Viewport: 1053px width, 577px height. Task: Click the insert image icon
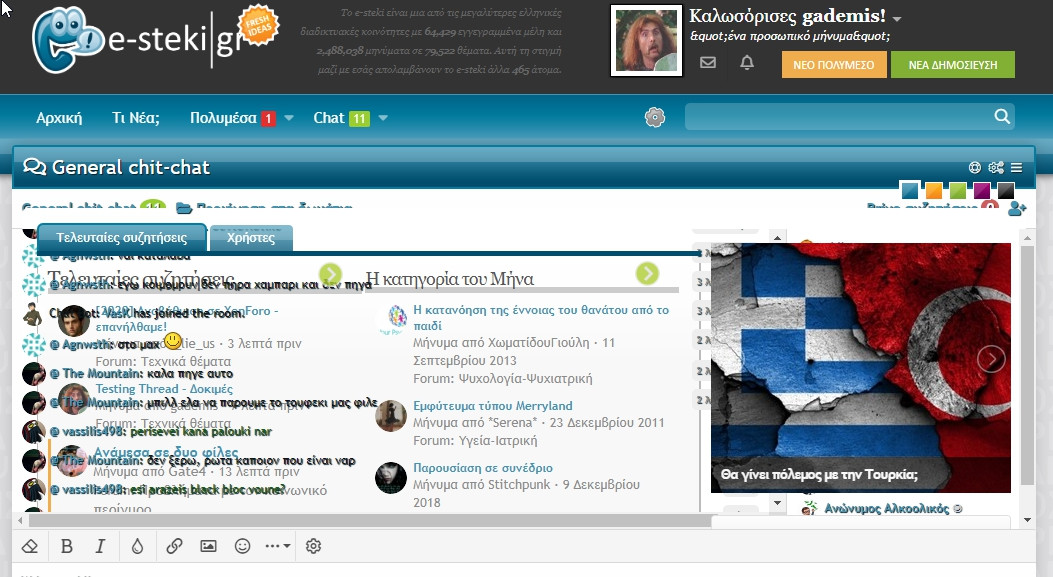[x=208, y=546]
